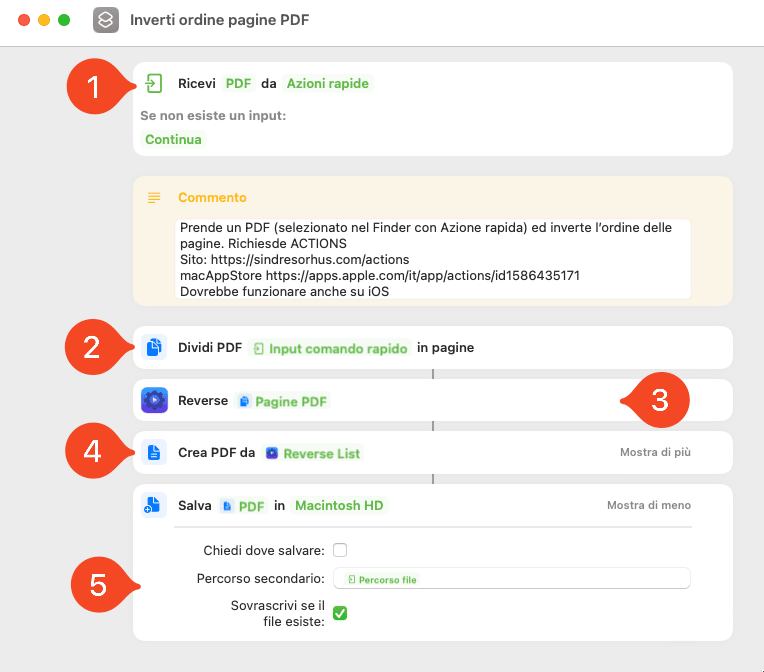Uncheck Sovrascrivi se il file esiste
764x672 pixels.
click(x=340, y=613)
